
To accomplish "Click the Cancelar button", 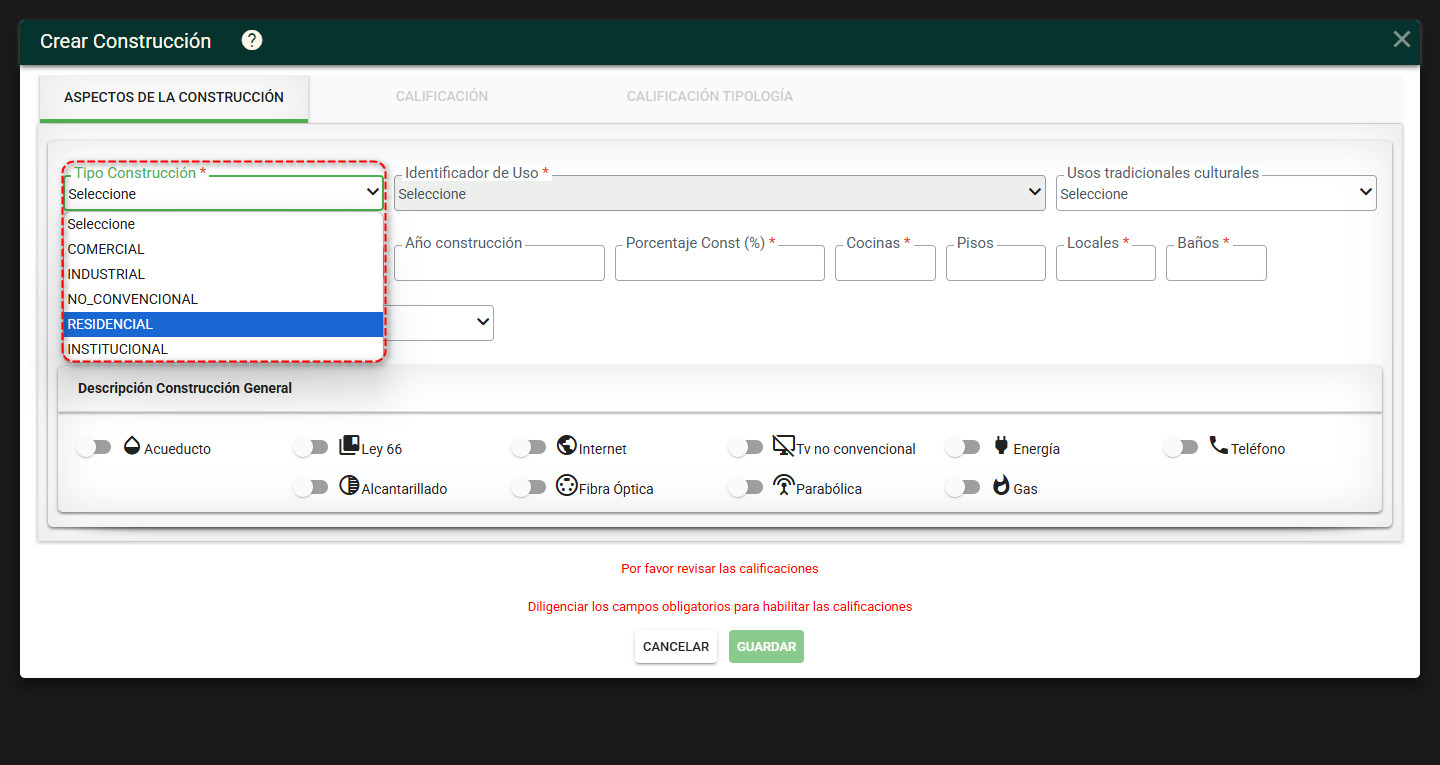I will [x=676, y=647].
